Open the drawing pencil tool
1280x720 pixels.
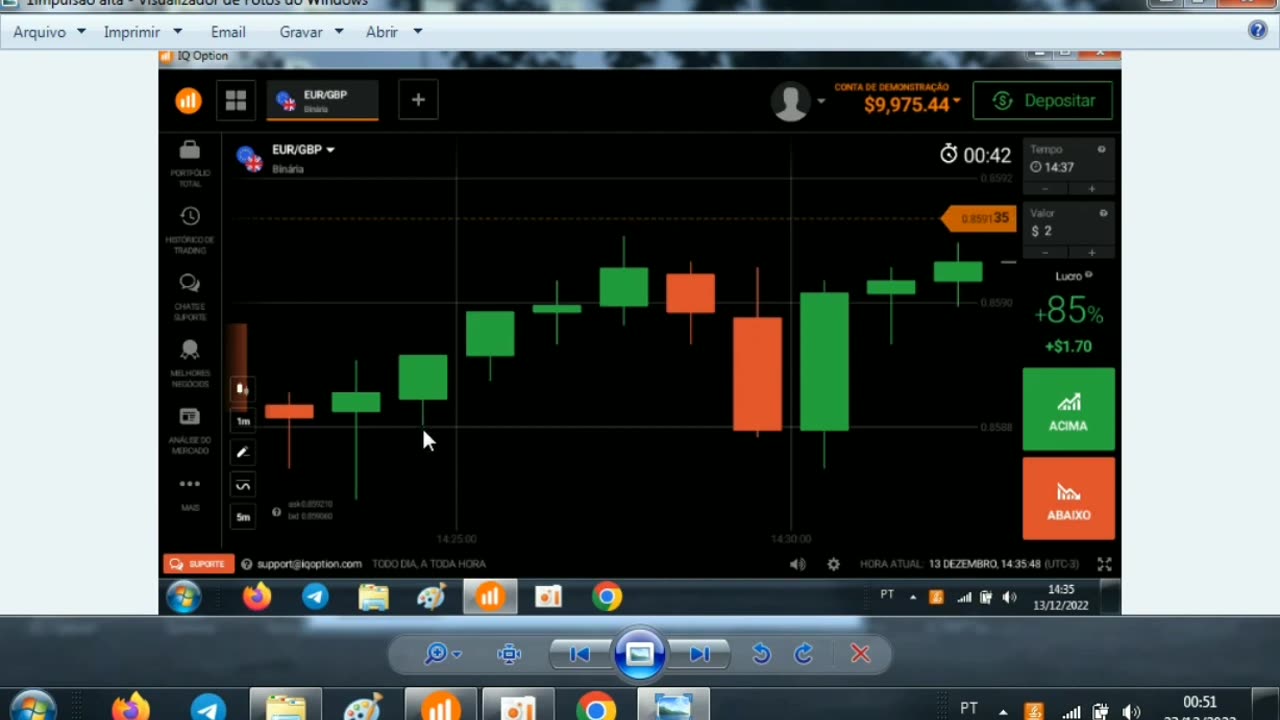coord(242,453)
